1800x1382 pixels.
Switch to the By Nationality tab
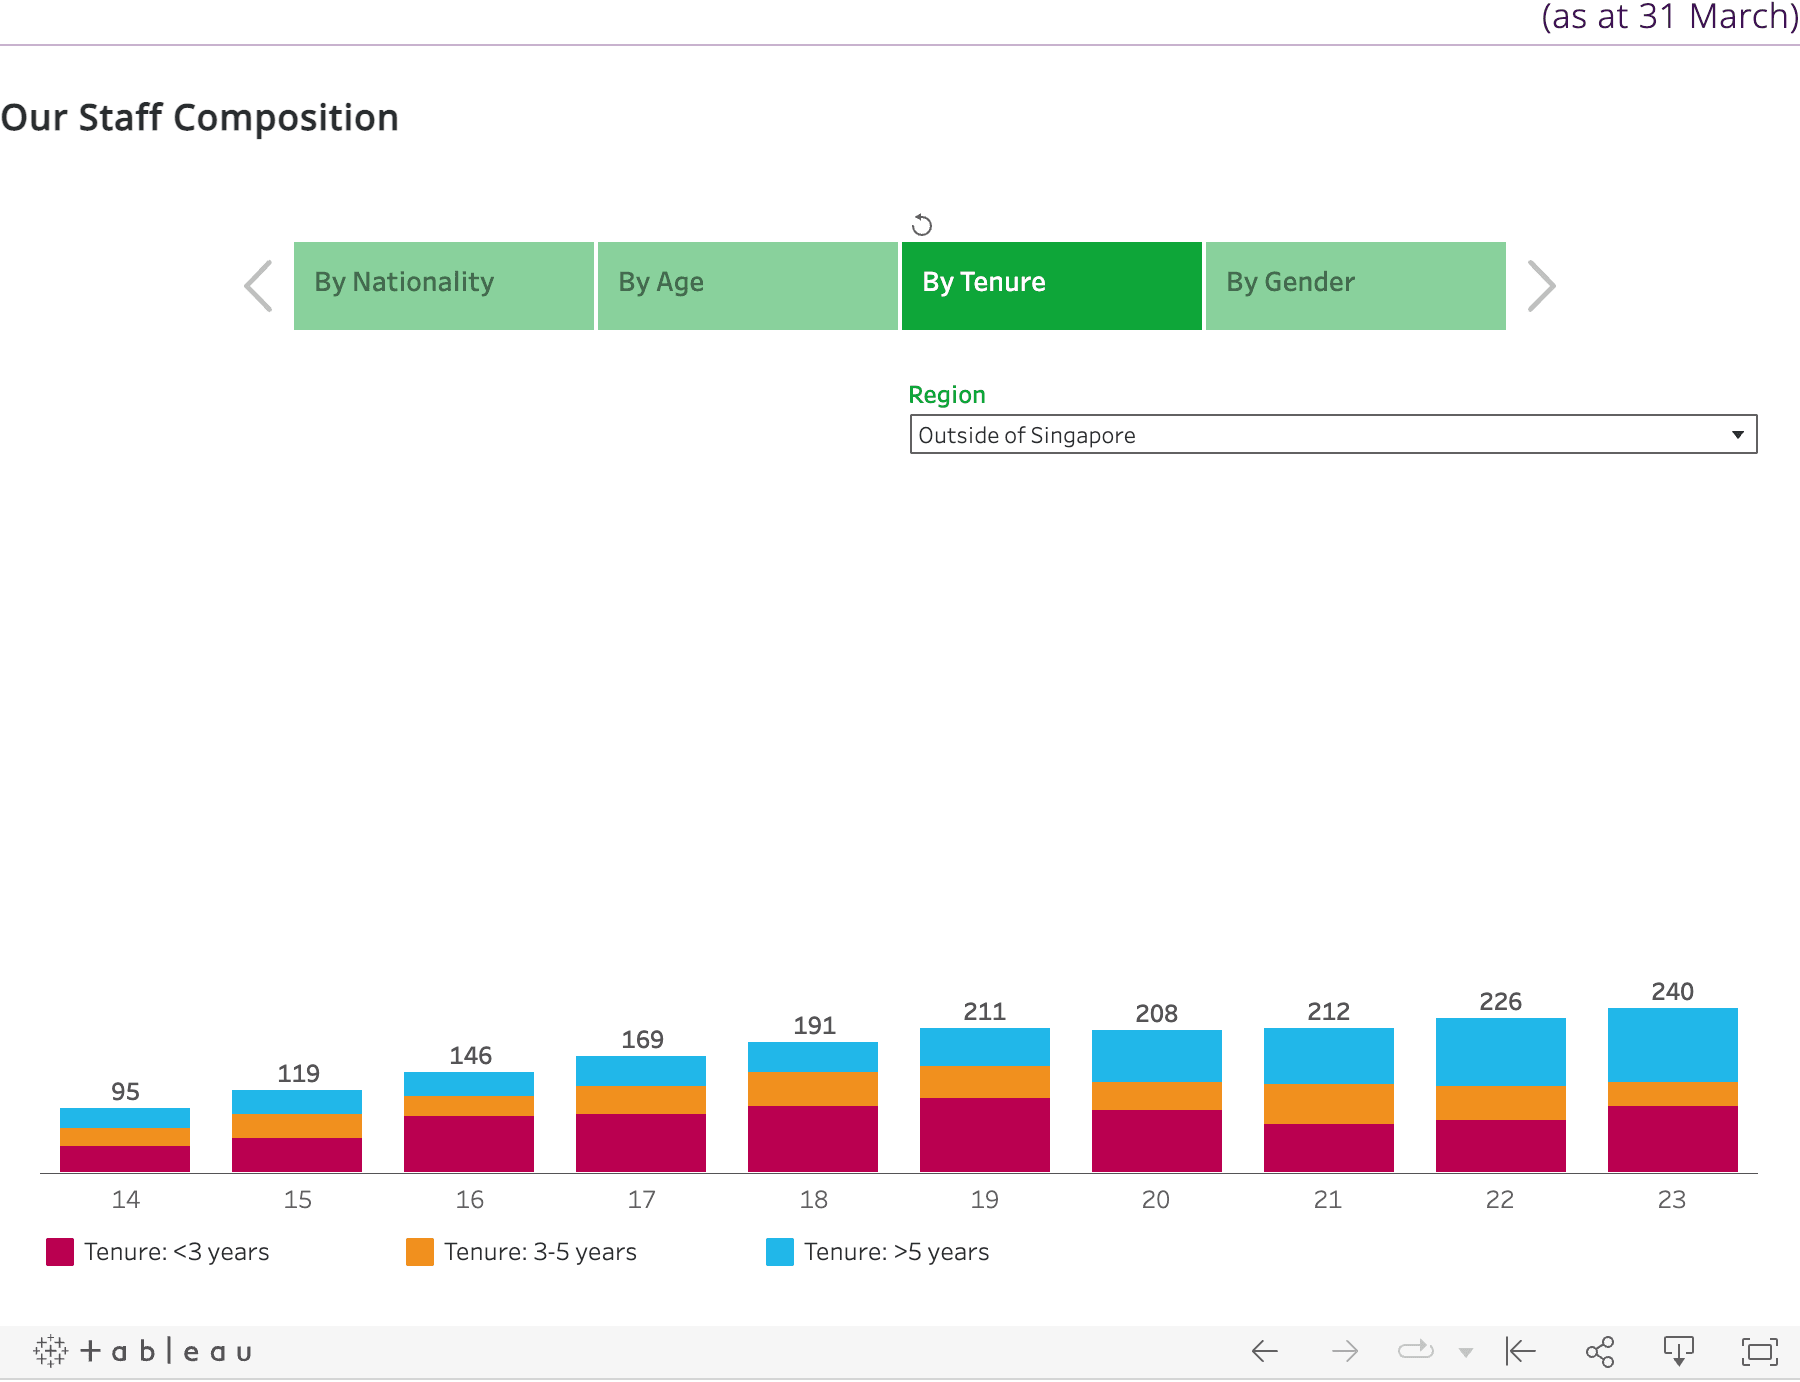(x=444, y=286)
